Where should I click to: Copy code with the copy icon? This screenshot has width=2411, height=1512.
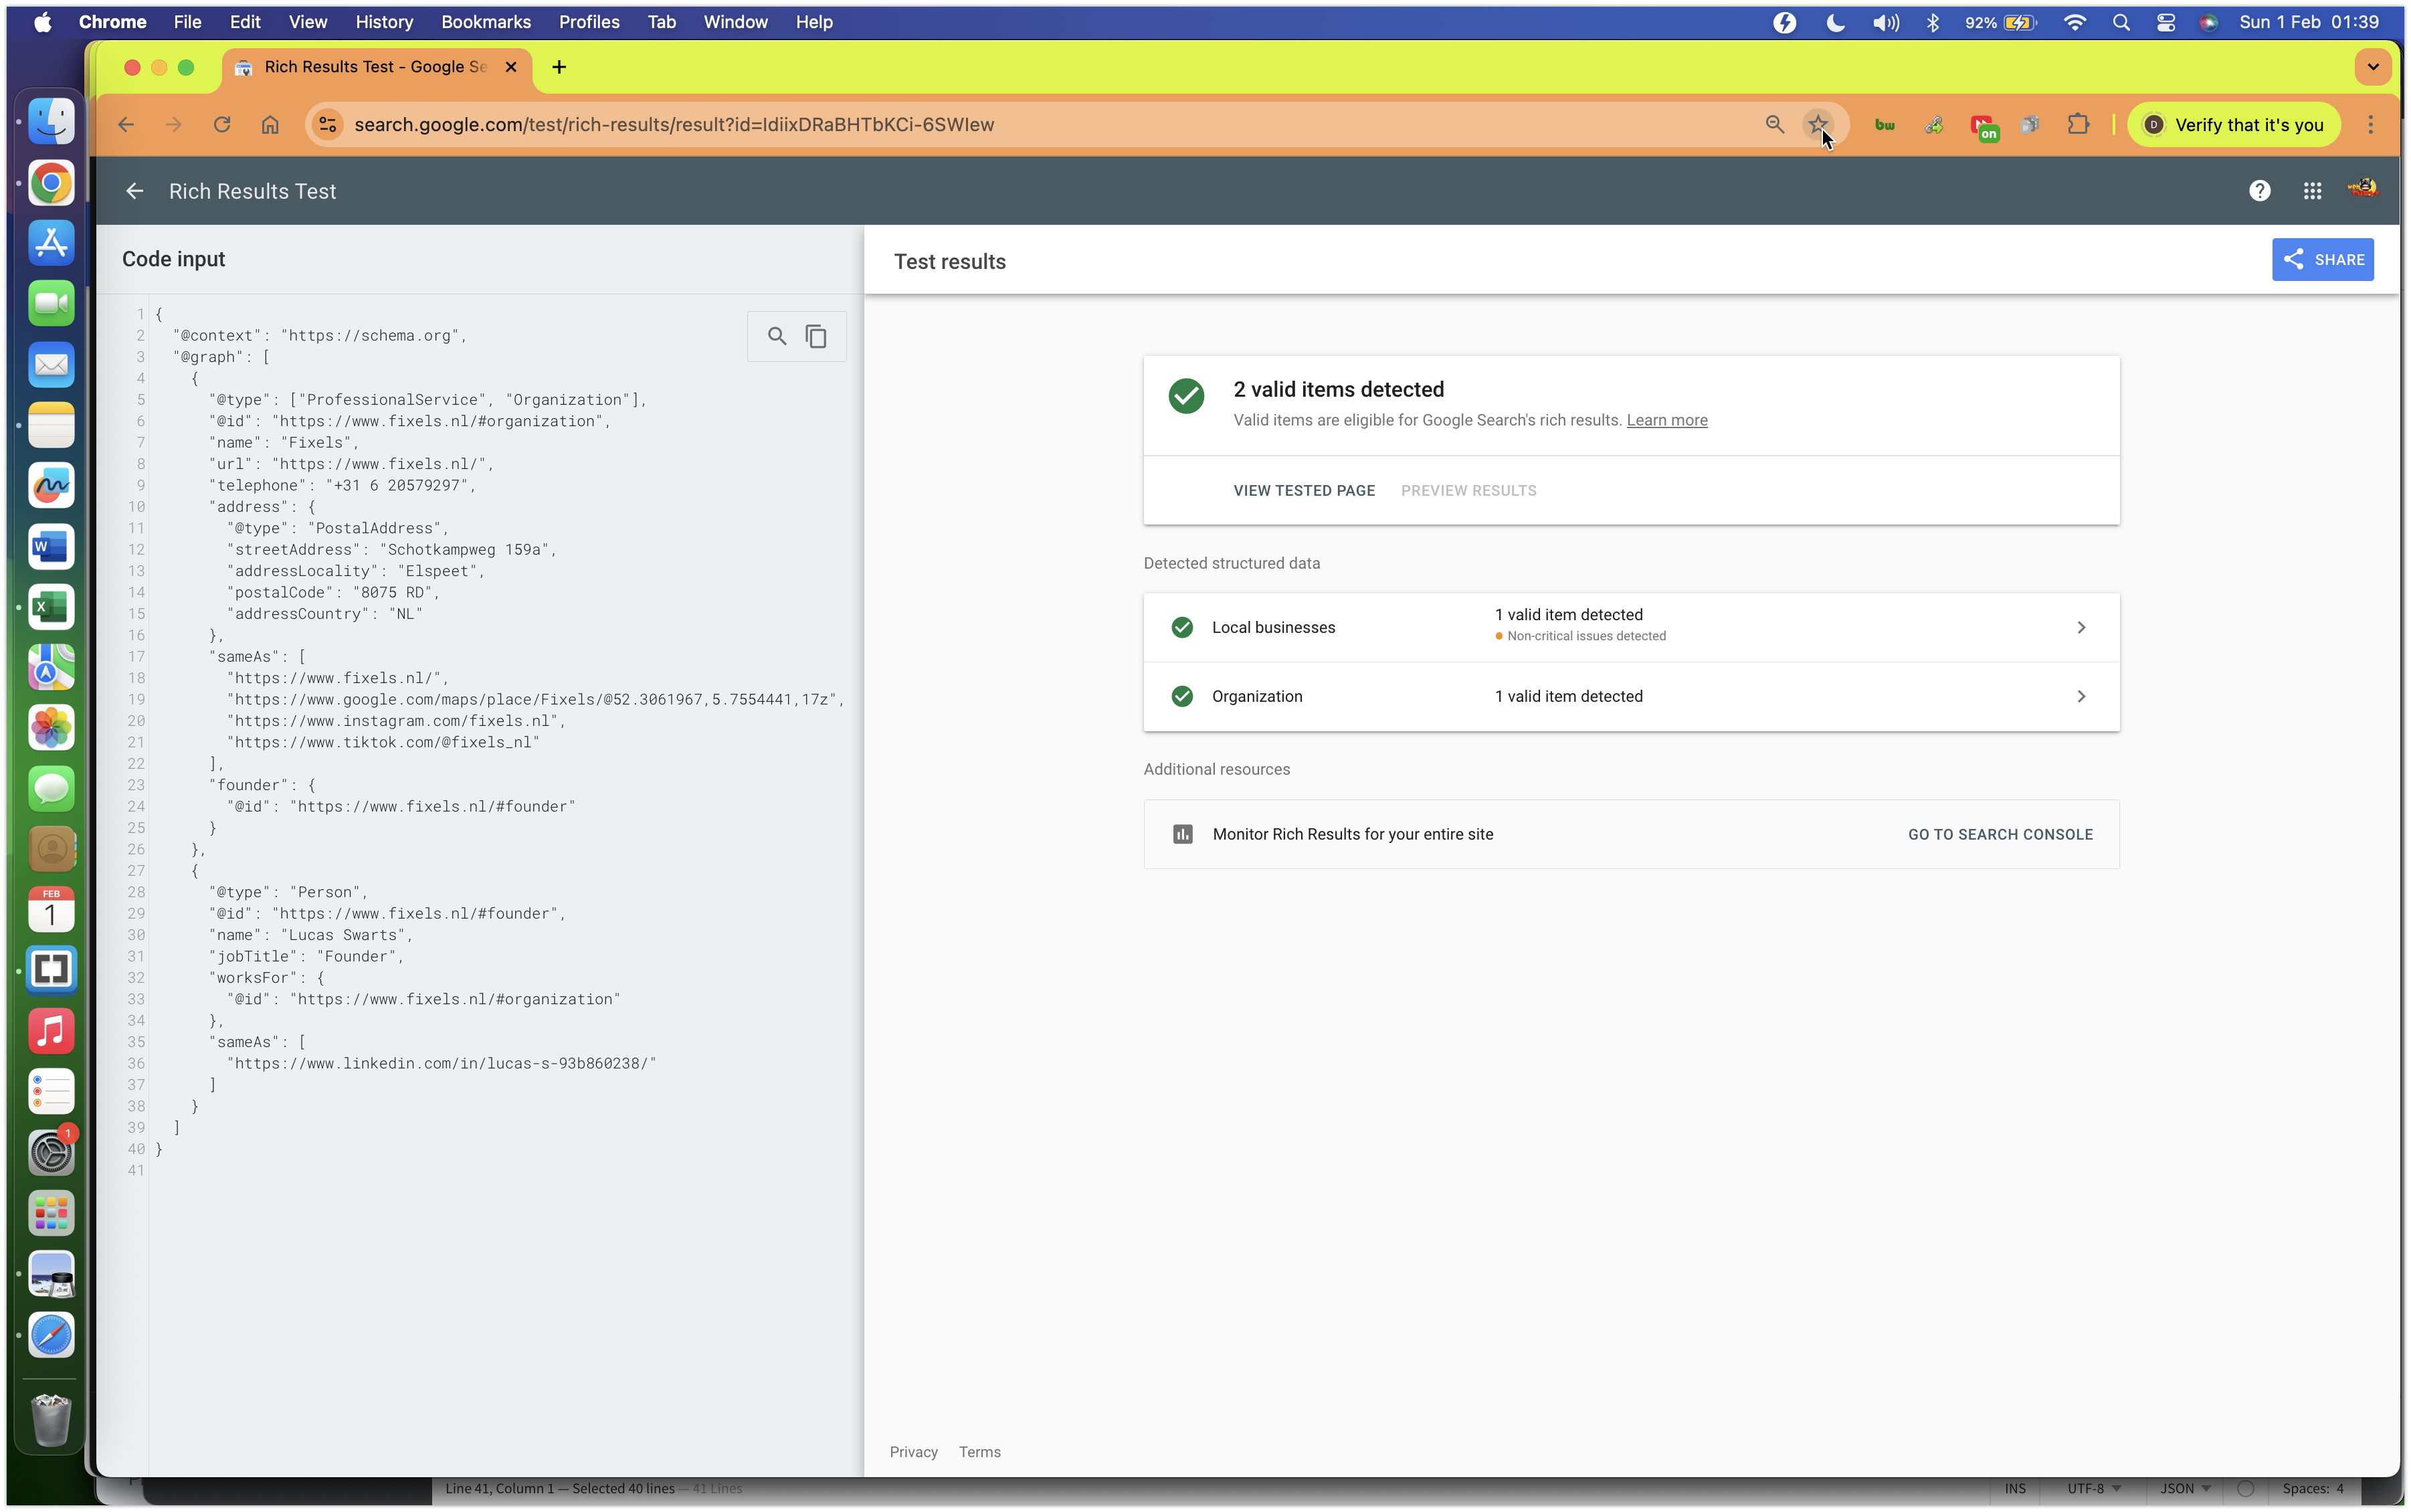(816, 336)
